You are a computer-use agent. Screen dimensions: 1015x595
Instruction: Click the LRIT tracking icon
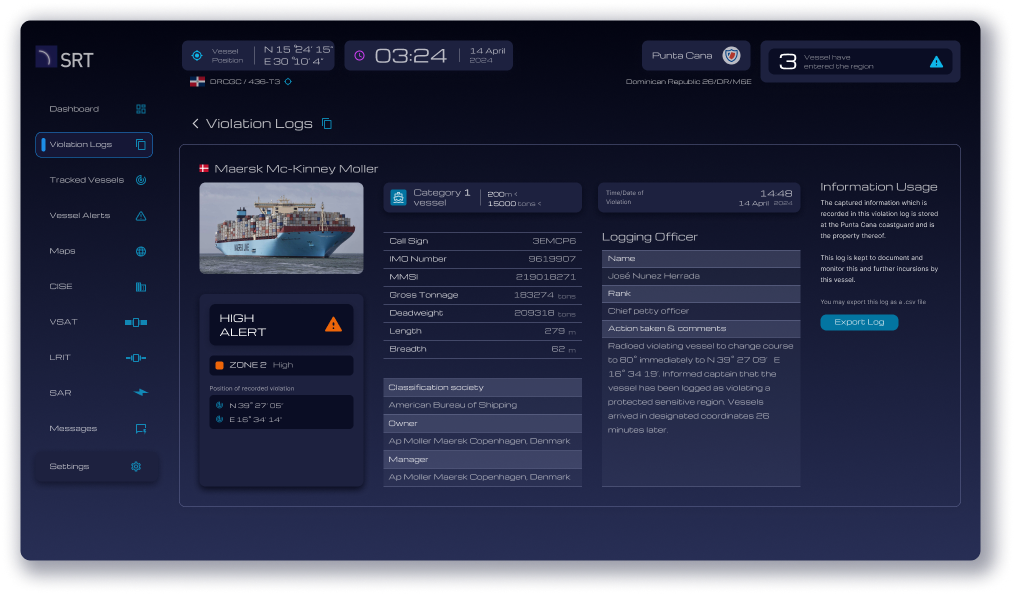coord(136,357)
